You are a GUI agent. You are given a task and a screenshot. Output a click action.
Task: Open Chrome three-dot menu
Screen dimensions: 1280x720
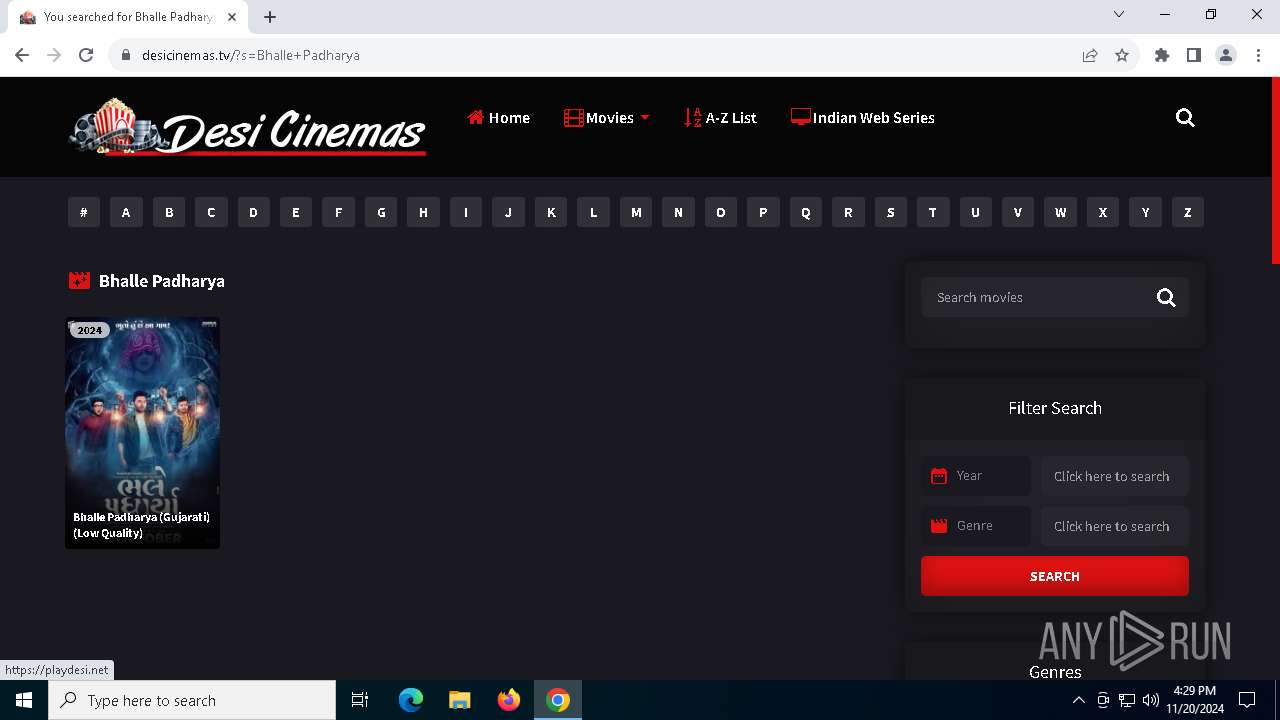pos(1257,55)
